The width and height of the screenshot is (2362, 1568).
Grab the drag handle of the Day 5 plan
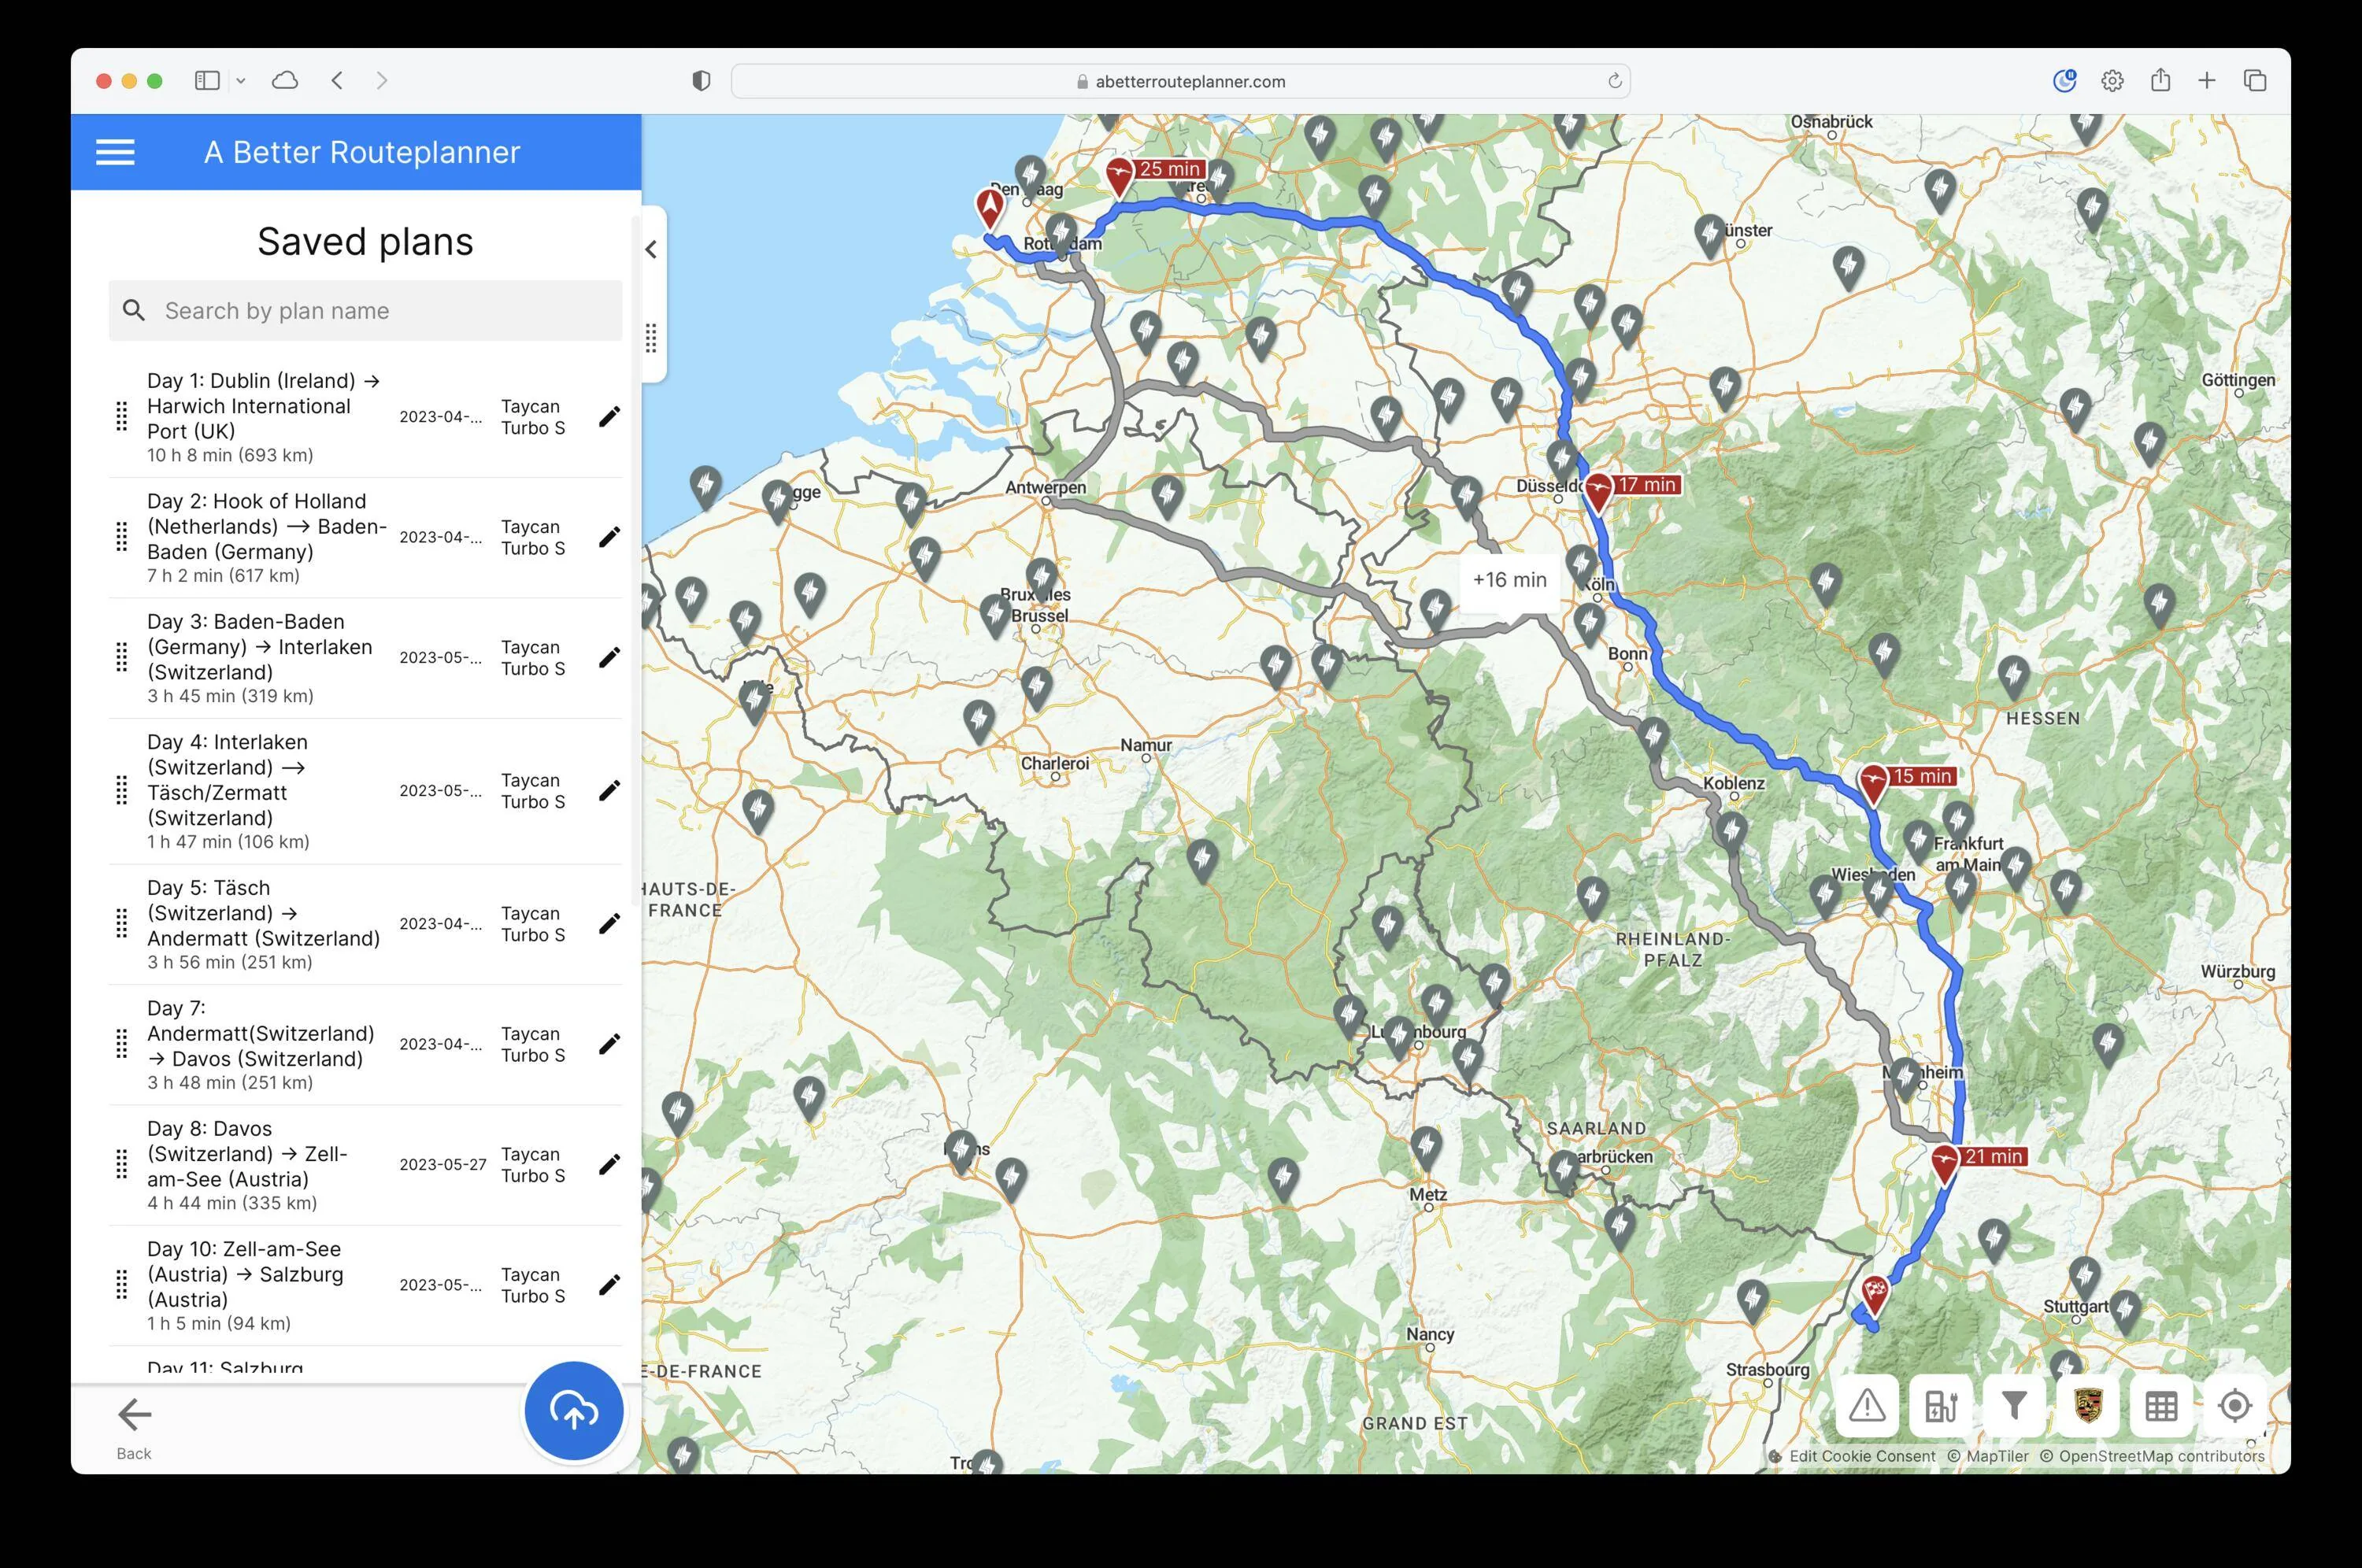pyautogui.click(x=122, y=923)
